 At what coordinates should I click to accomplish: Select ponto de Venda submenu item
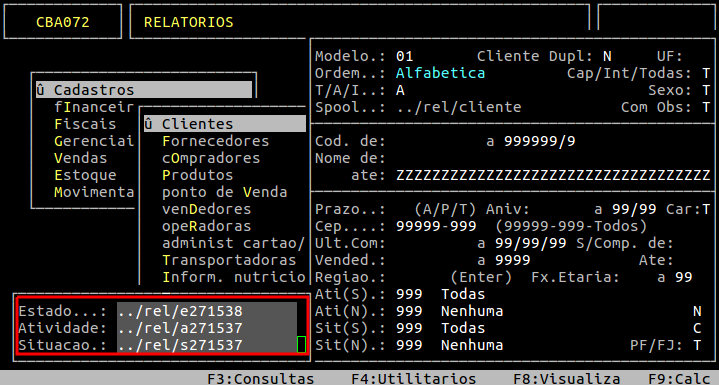point(225,192)
